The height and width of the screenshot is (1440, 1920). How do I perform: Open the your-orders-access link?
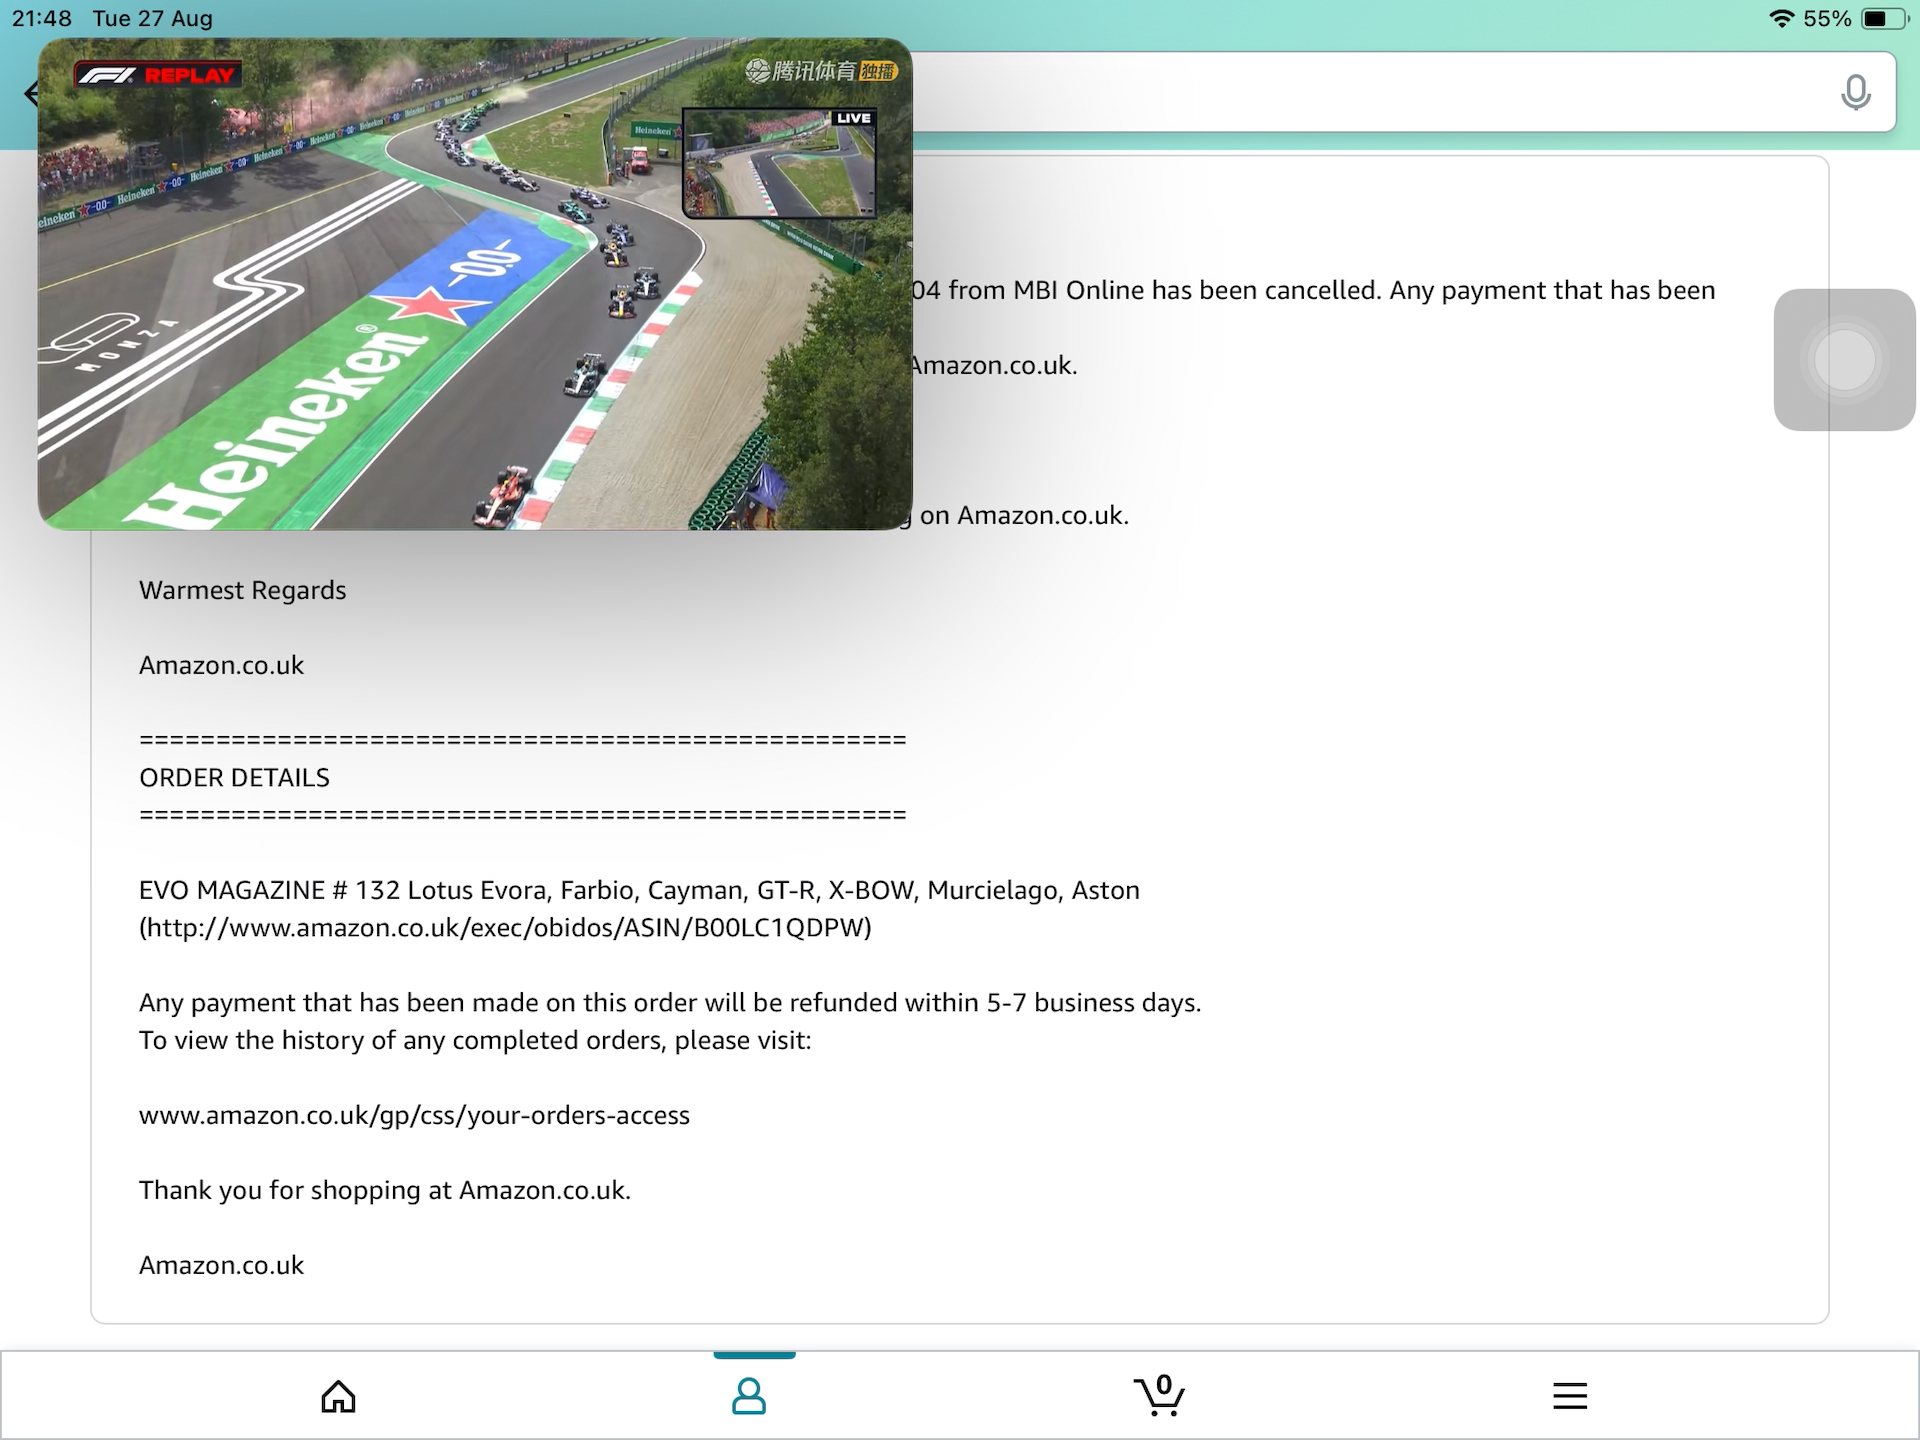(414, 1115)
